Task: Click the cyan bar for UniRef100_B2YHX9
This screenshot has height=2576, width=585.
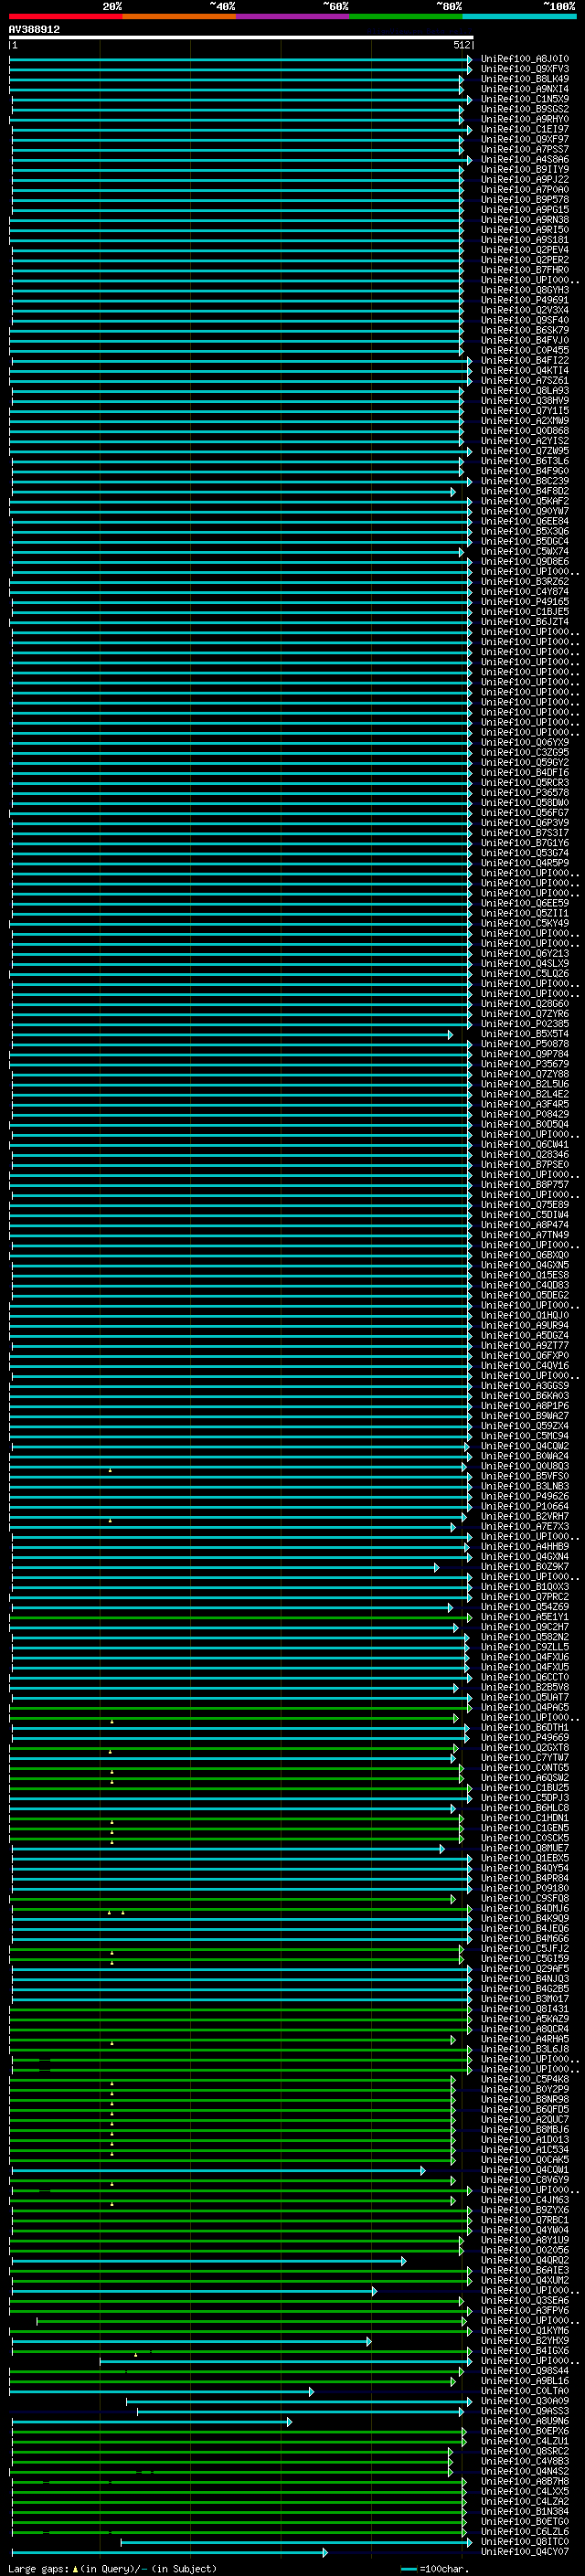Action: tap(192, 2341)
